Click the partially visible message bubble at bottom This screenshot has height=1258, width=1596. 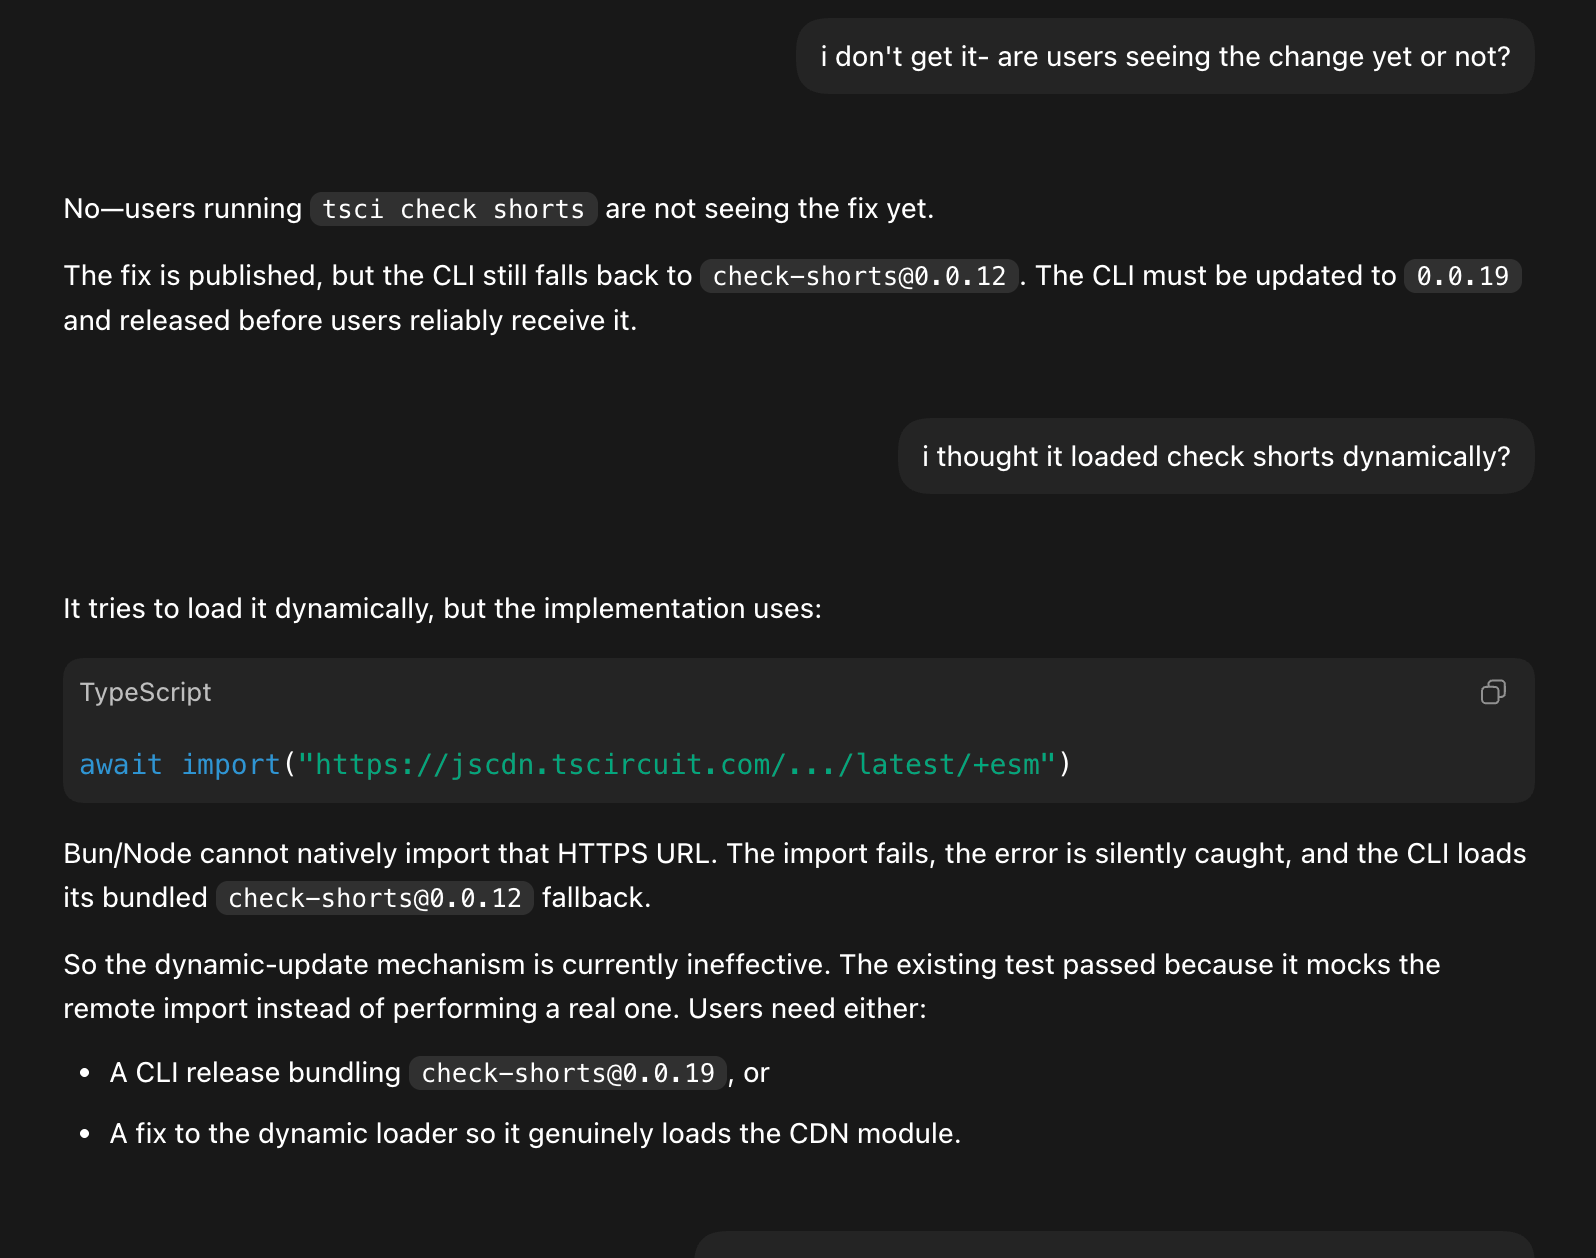pyautogui.click(x=1114, y=1244)
